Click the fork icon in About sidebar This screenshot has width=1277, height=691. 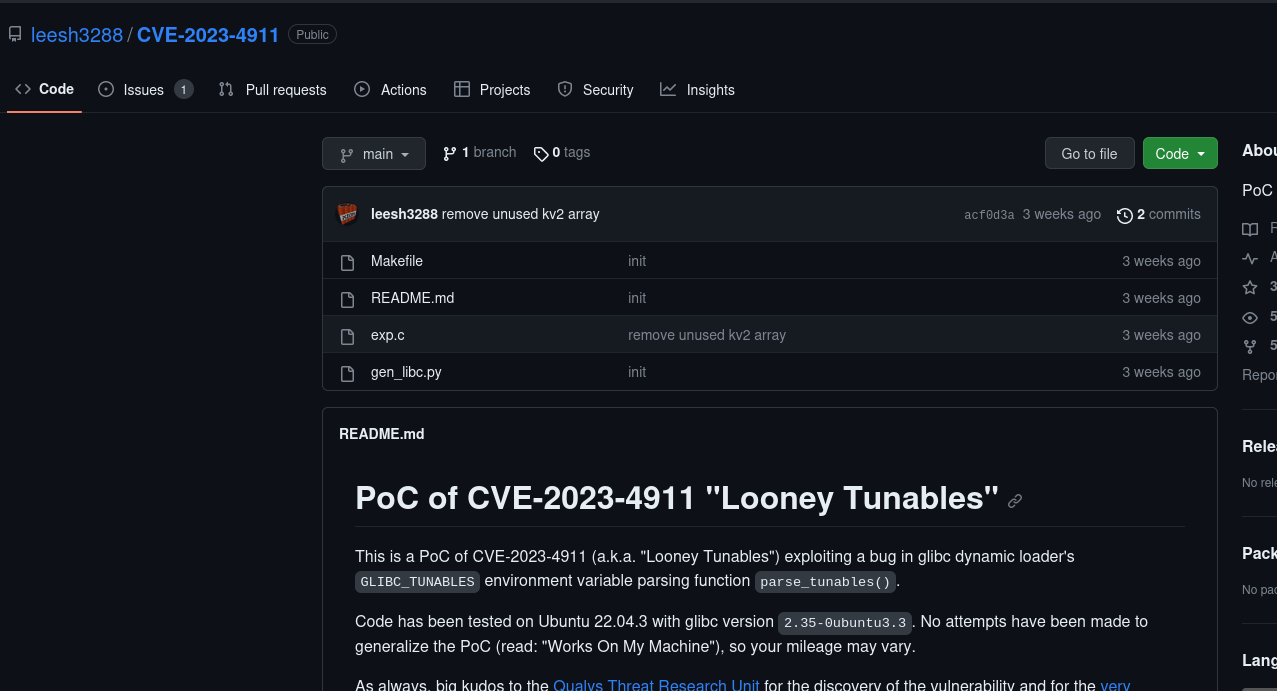coord(1250,346)
